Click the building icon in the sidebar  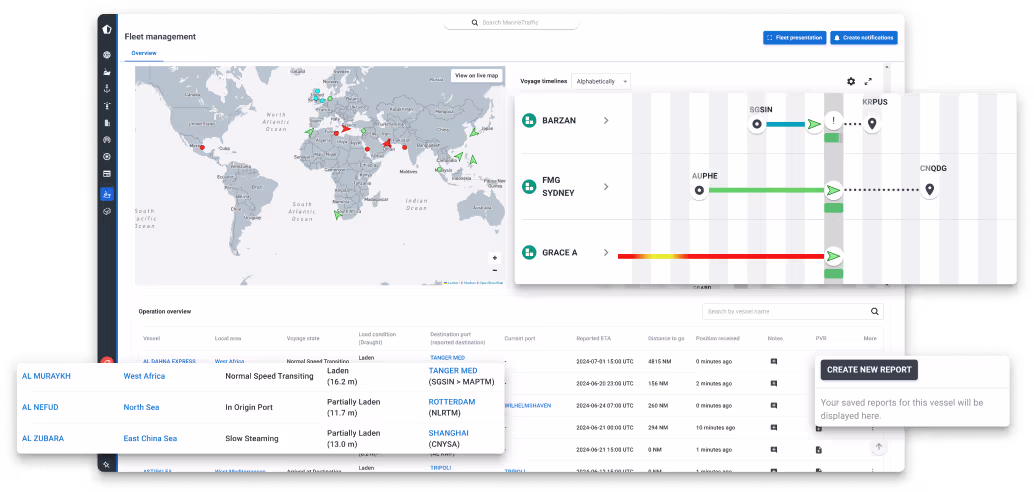[107, 123]
